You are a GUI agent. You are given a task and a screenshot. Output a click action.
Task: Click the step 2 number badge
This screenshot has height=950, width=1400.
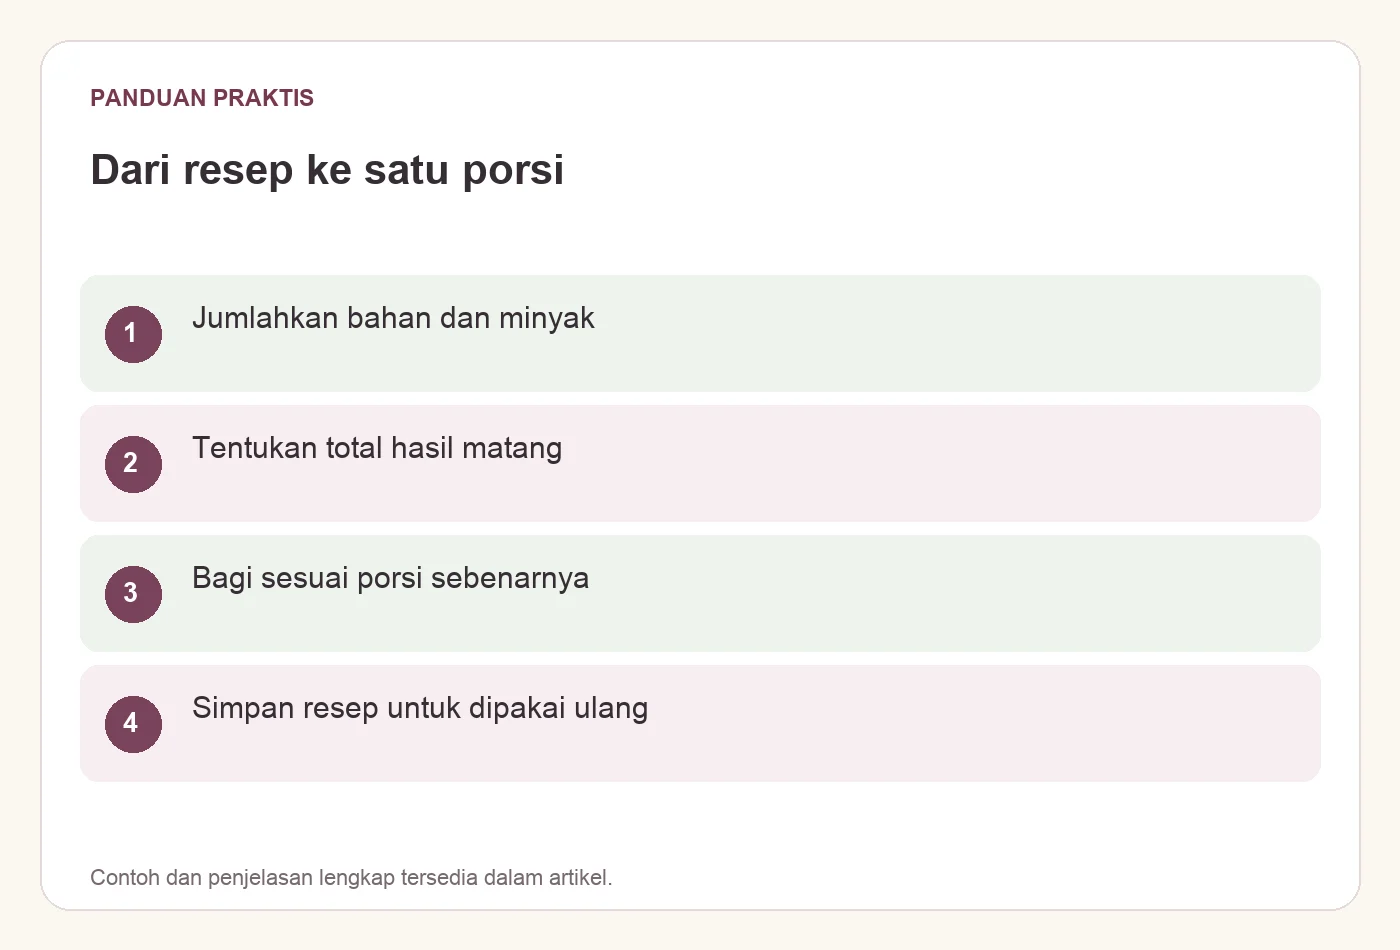[x=133, y=464]
